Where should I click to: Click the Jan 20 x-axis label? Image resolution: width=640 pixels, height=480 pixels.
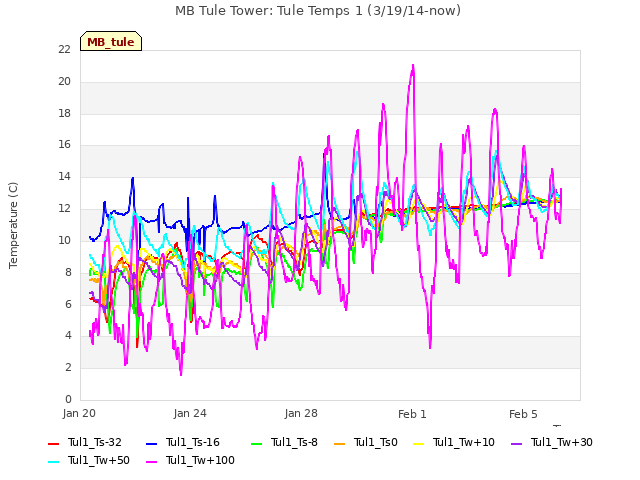pos(79,413)
